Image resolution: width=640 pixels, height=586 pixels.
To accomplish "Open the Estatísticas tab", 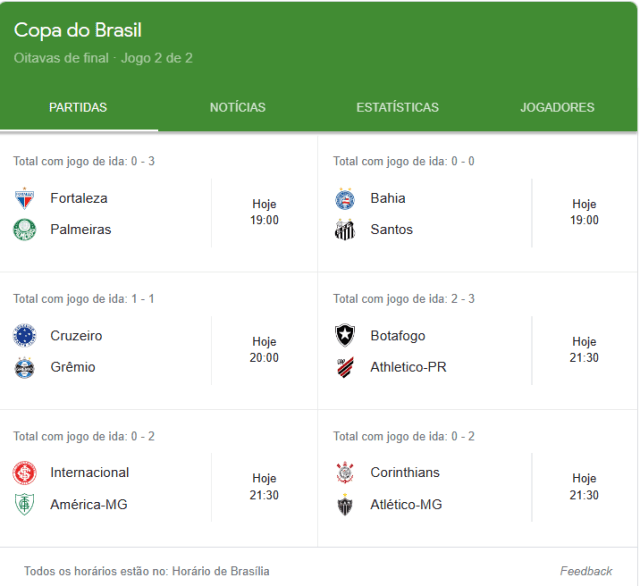I will (x=397, y=108).
